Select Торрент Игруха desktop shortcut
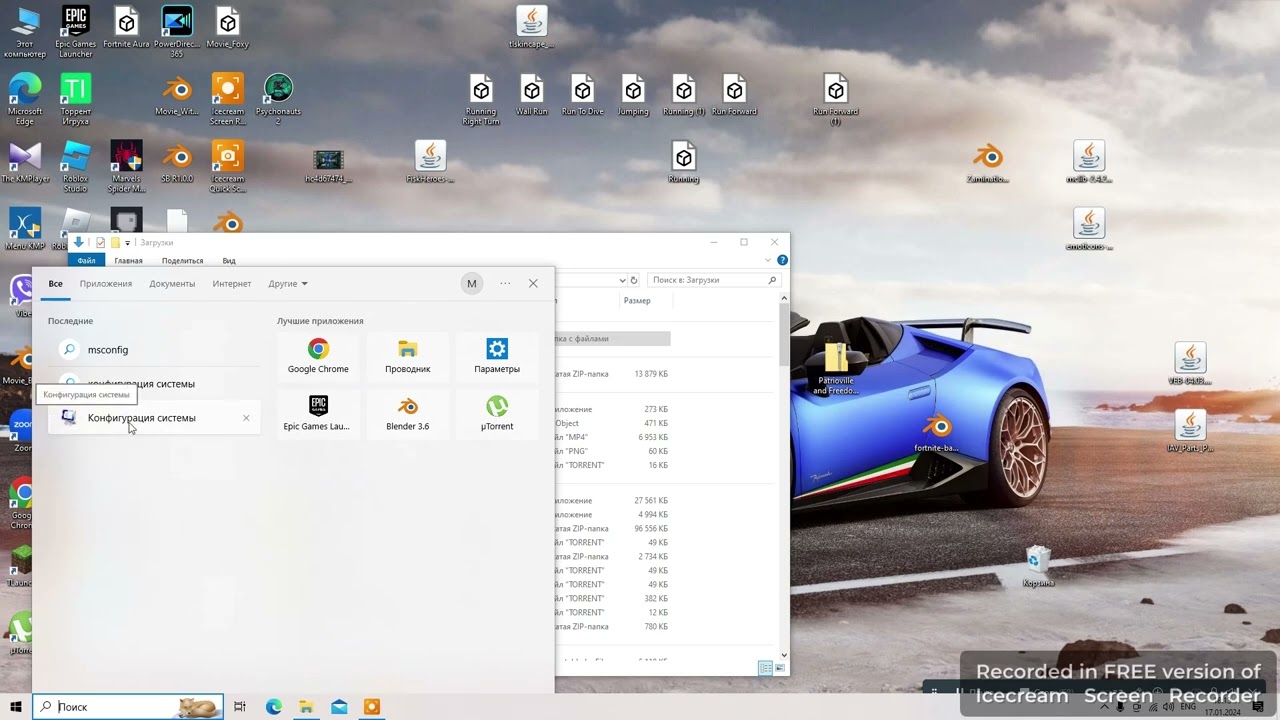Image resolution: width=1280 pixels, height=720 pixels. click(x=75, y=99)
